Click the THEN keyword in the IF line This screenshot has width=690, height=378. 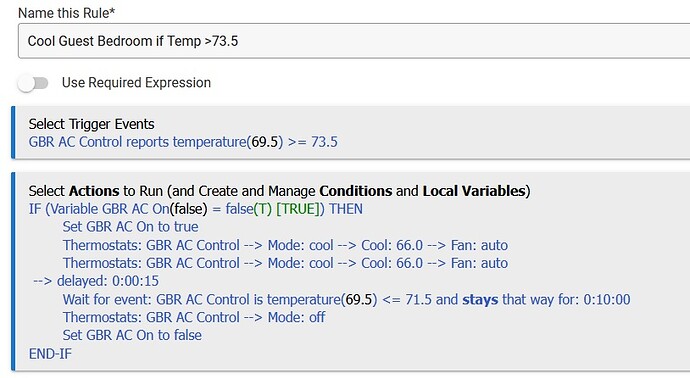click(x=346, y=209)
